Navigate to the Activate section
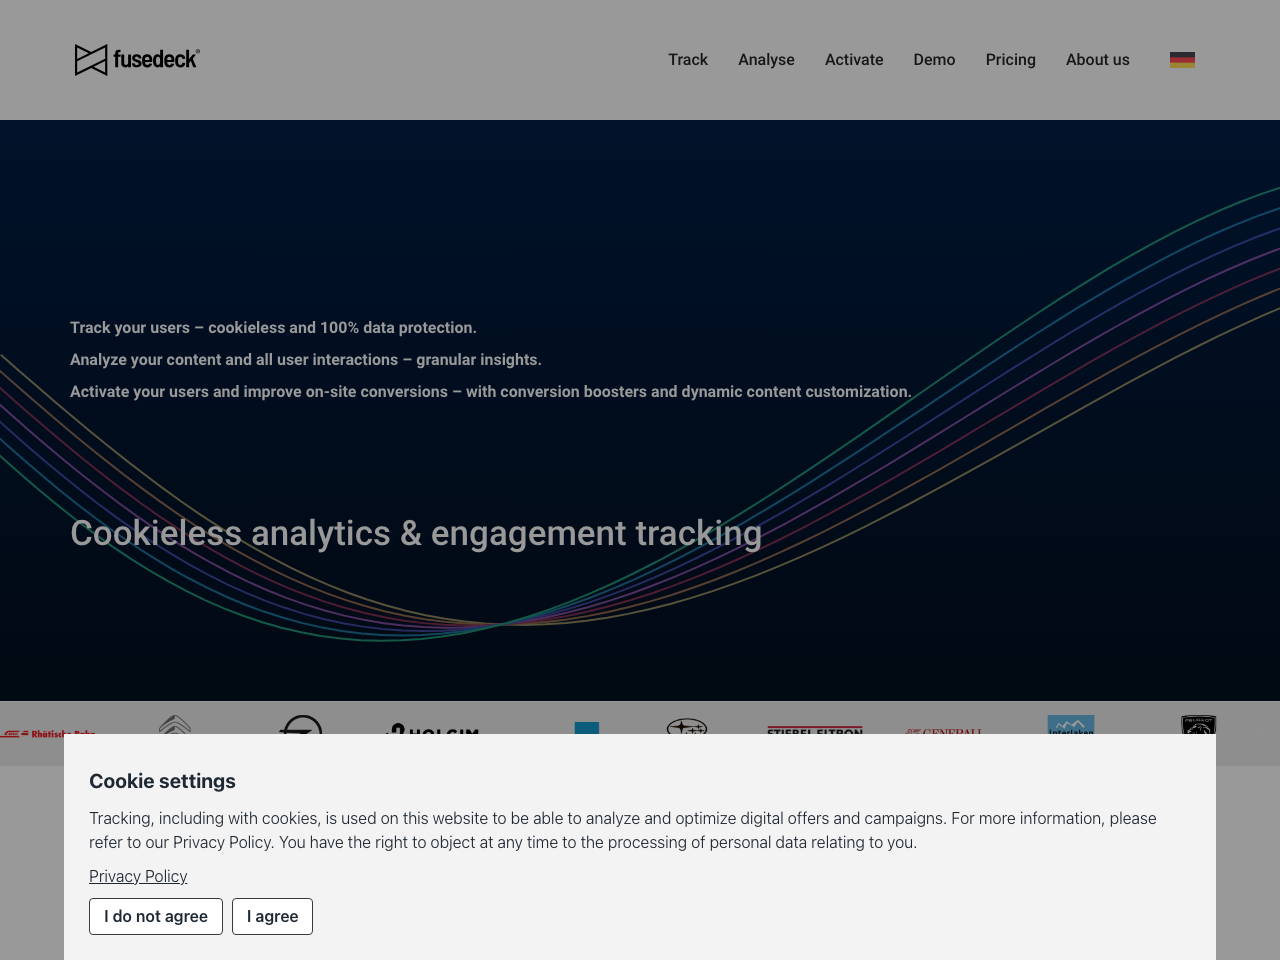The width and height of the screenshot is (1280, 960). [x=854, y=59]
